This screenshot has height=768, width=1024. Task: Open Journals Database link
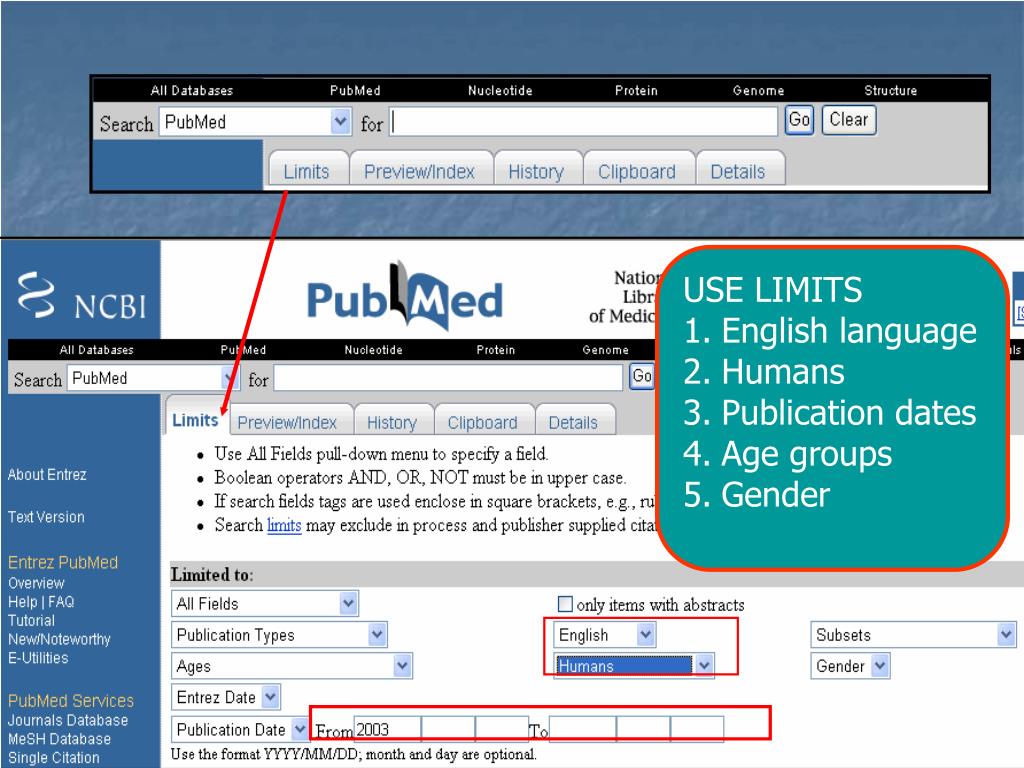point(68,720)
